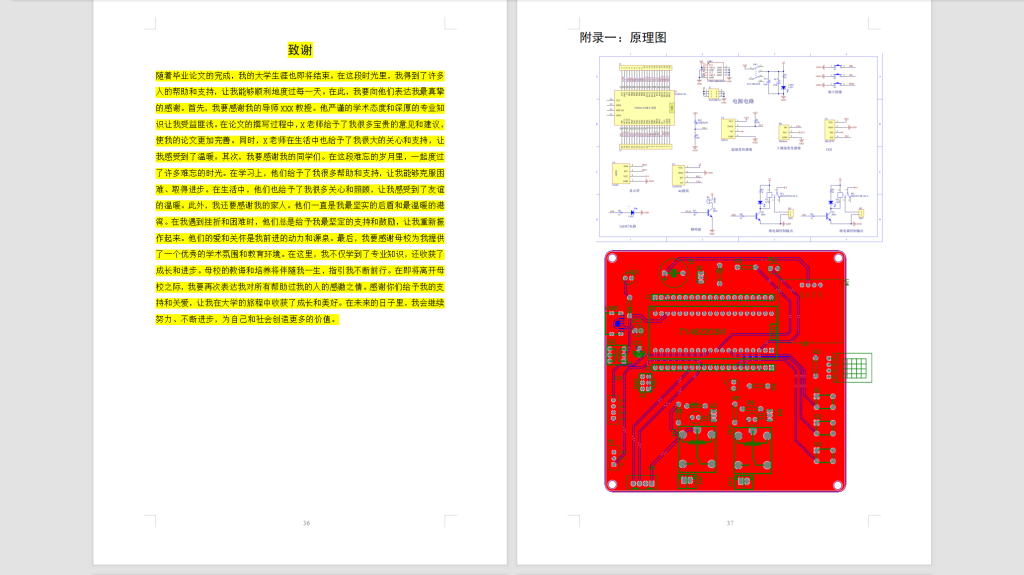Click the yellow microcontroller block in the schematic
The width and height of the screenshot is (1024, 575).
[644, 108]
